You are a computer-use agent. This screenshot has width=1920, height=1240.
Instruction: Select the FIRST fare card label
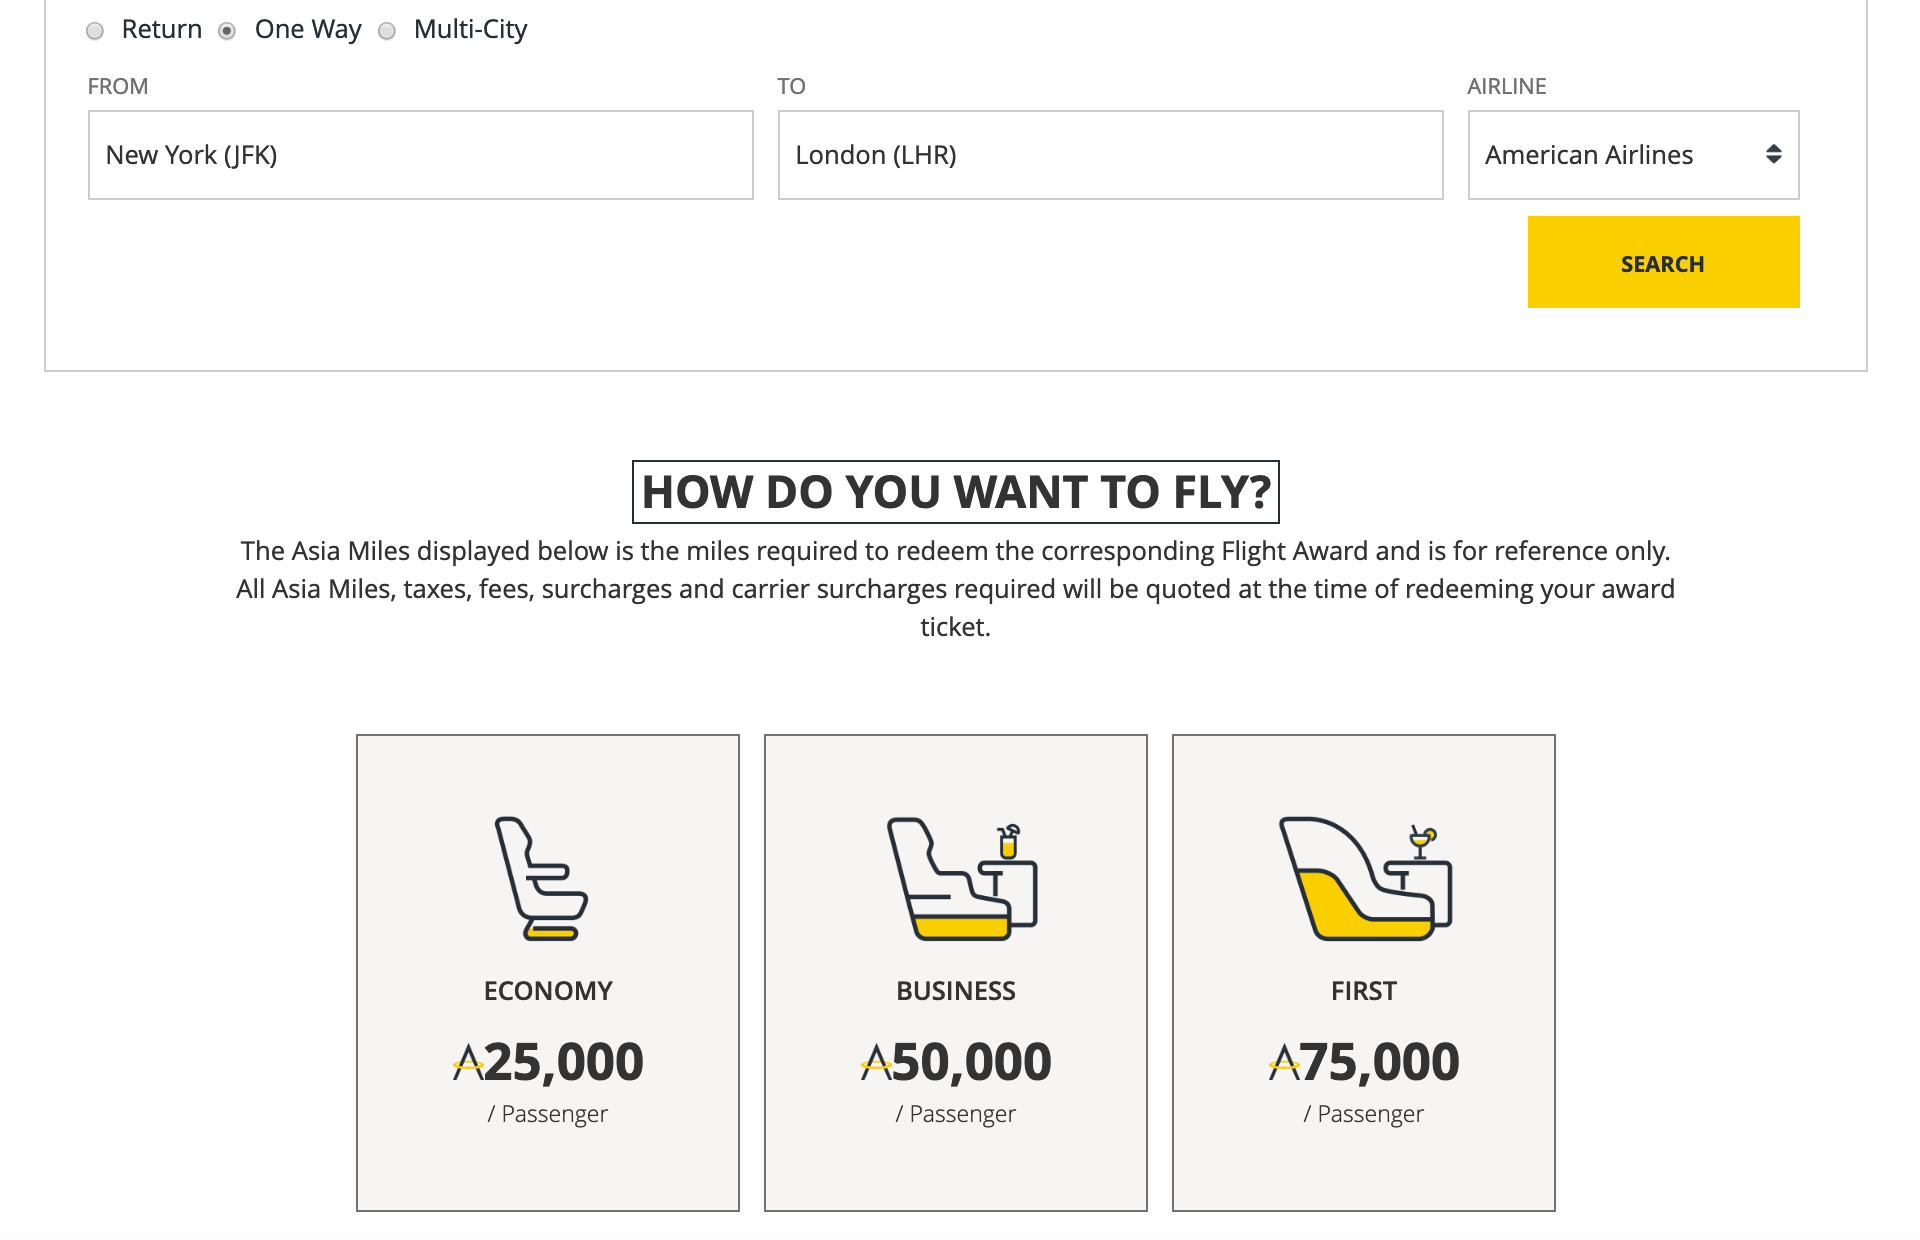pyautogui.click(x=1364, y=991)
